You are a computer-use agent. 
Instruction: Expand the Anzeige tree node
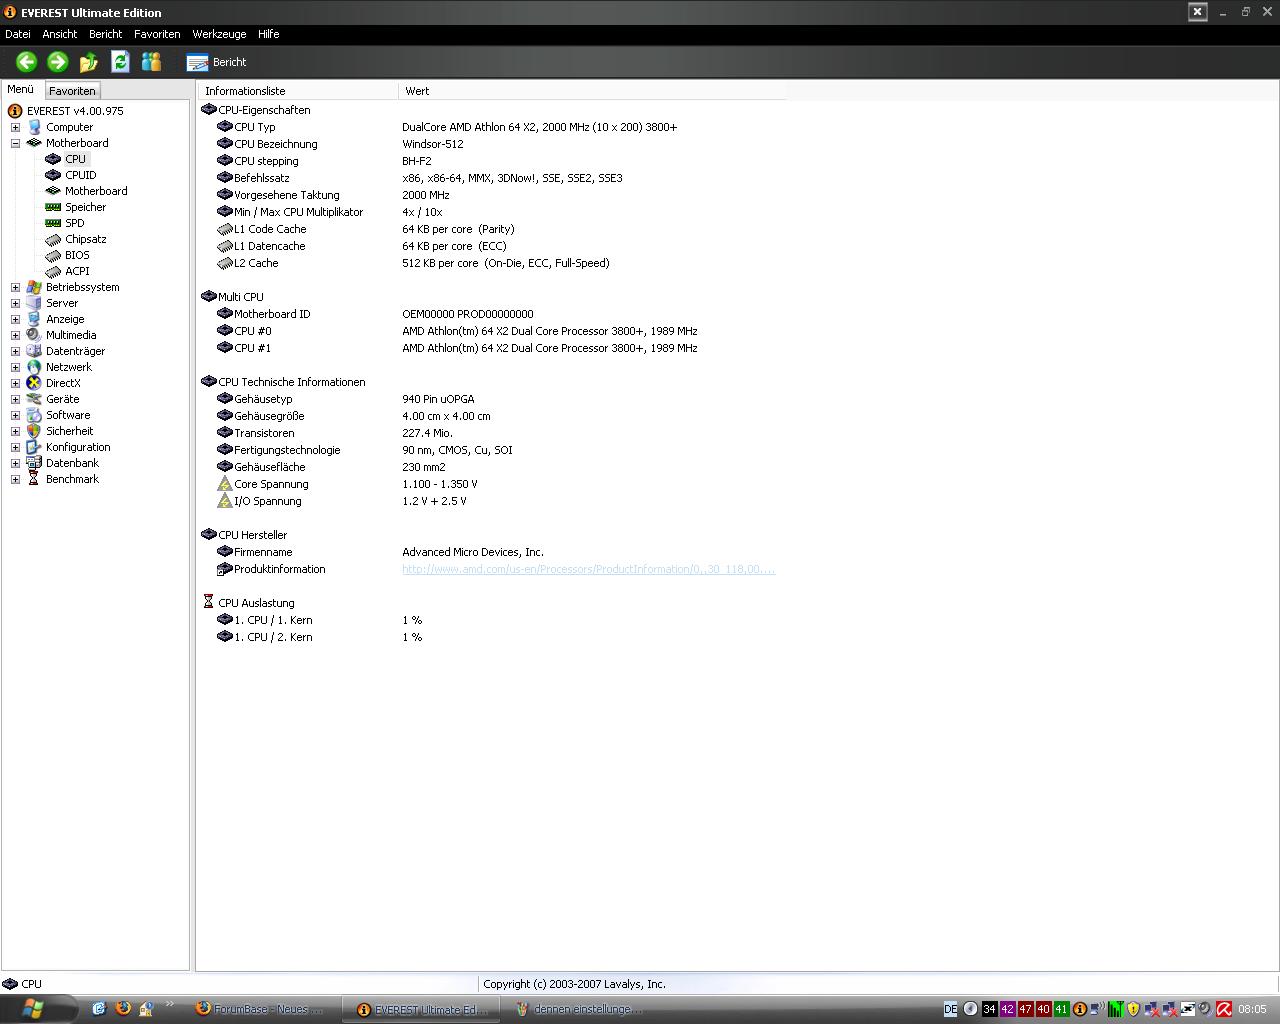coord(15,319)
